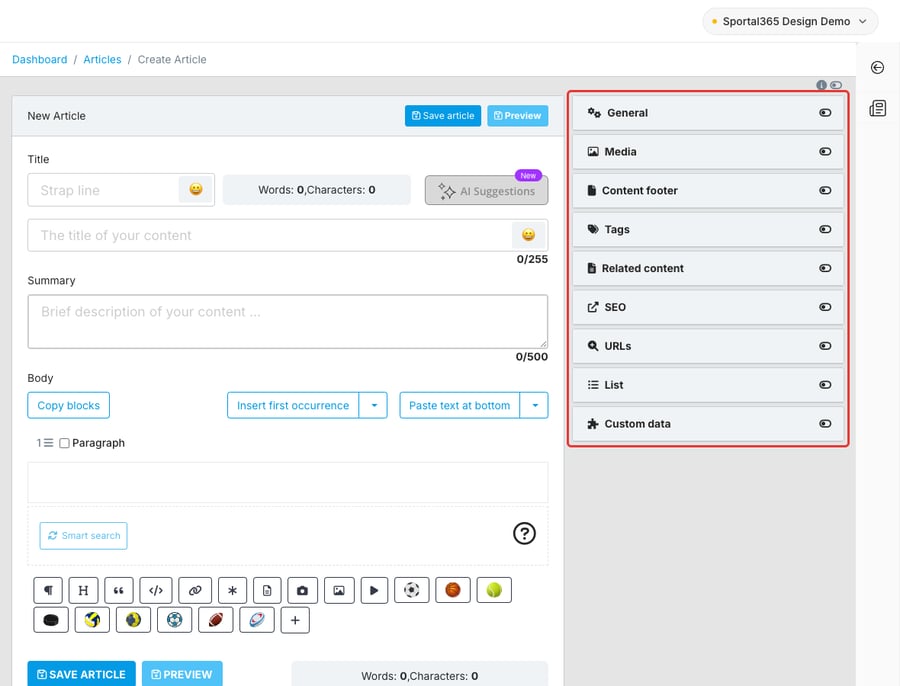The width and height of the screenshot is (900, 686).
Task: Go to Articles breadcrumb link
Action: point(102,60)
